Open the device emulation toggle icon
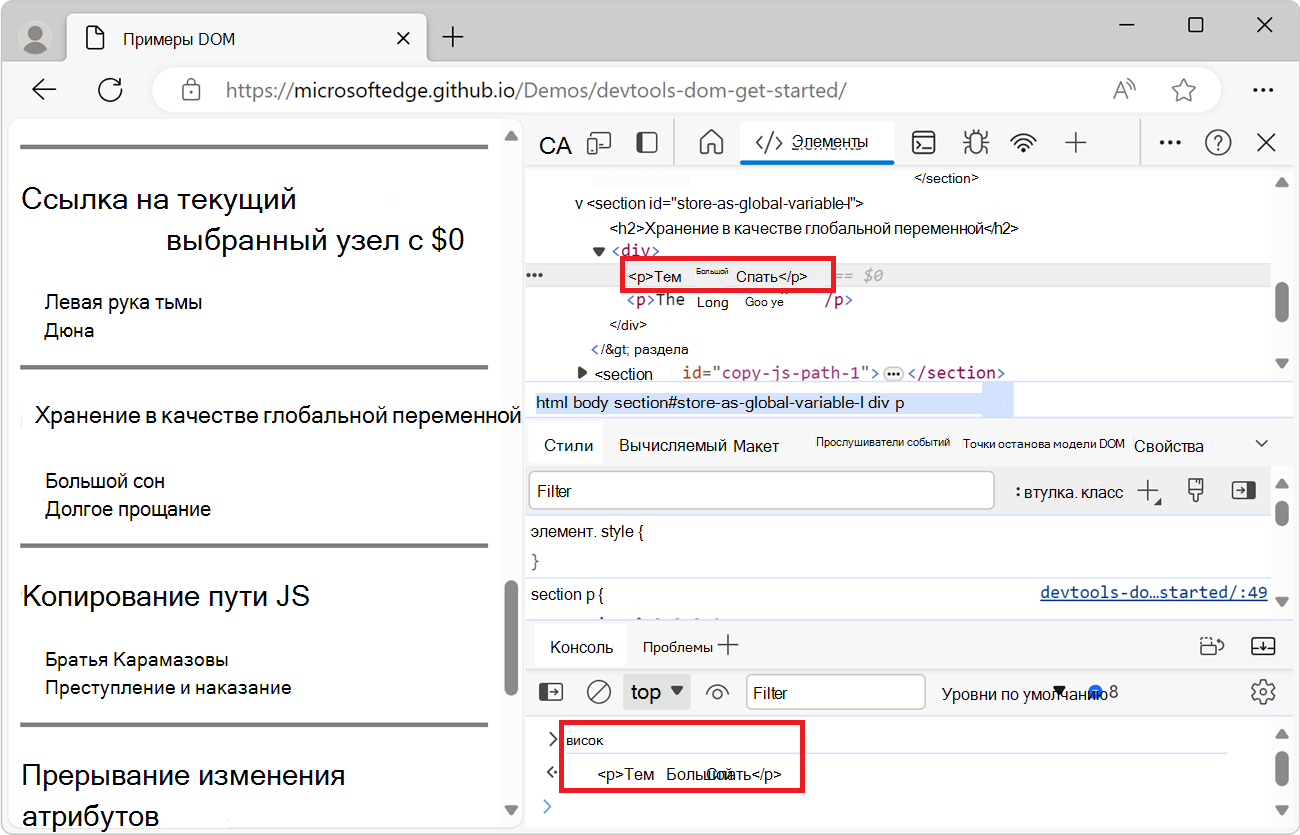1300x835 pixels. pos(599,142)
